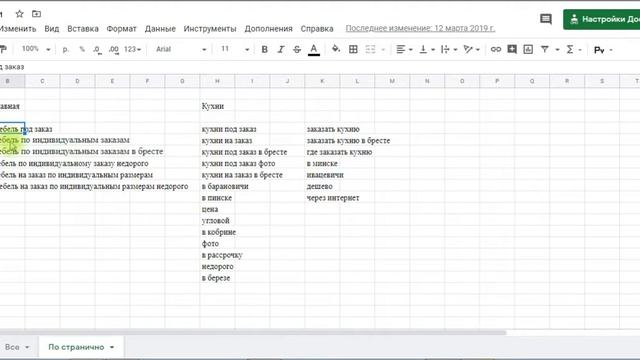Click the horizontal scrollbar
Image resolution: width=640 pixels, height=360 pixels.
253,333
